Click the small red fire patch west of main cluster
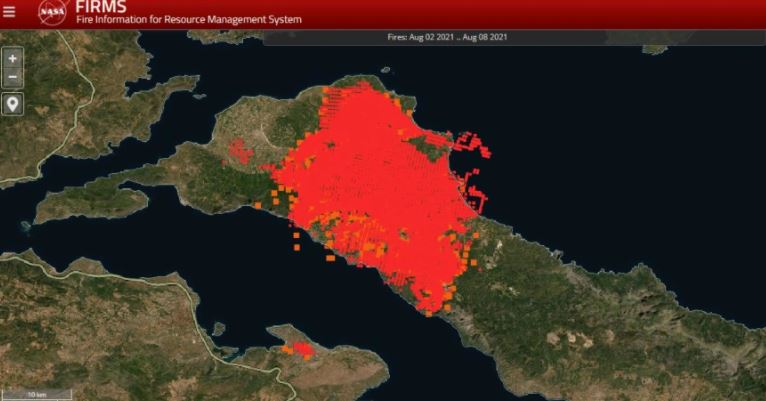766x401 pixels. coord(241,151)
